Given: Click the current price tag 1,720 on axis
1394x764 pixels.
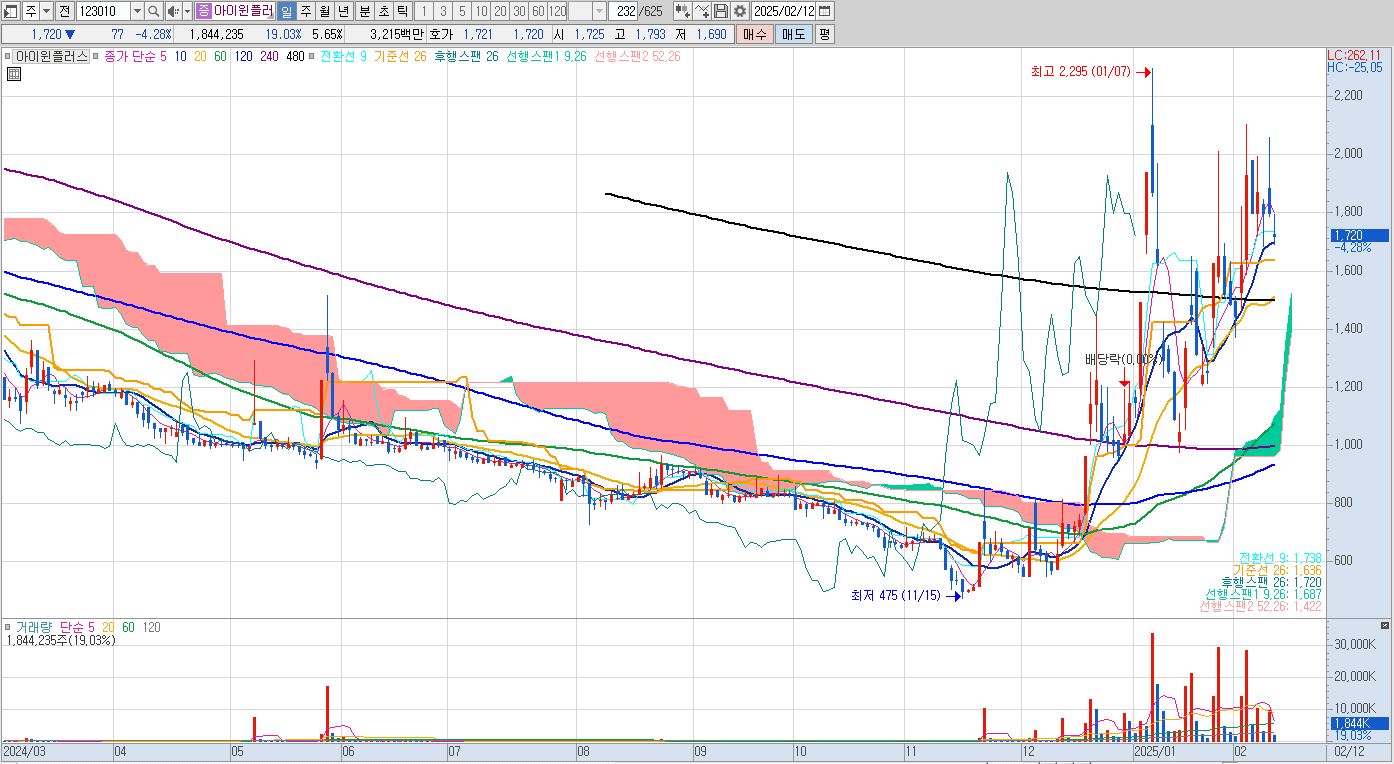Looking at the screenshot, I should click(1358, 236).
